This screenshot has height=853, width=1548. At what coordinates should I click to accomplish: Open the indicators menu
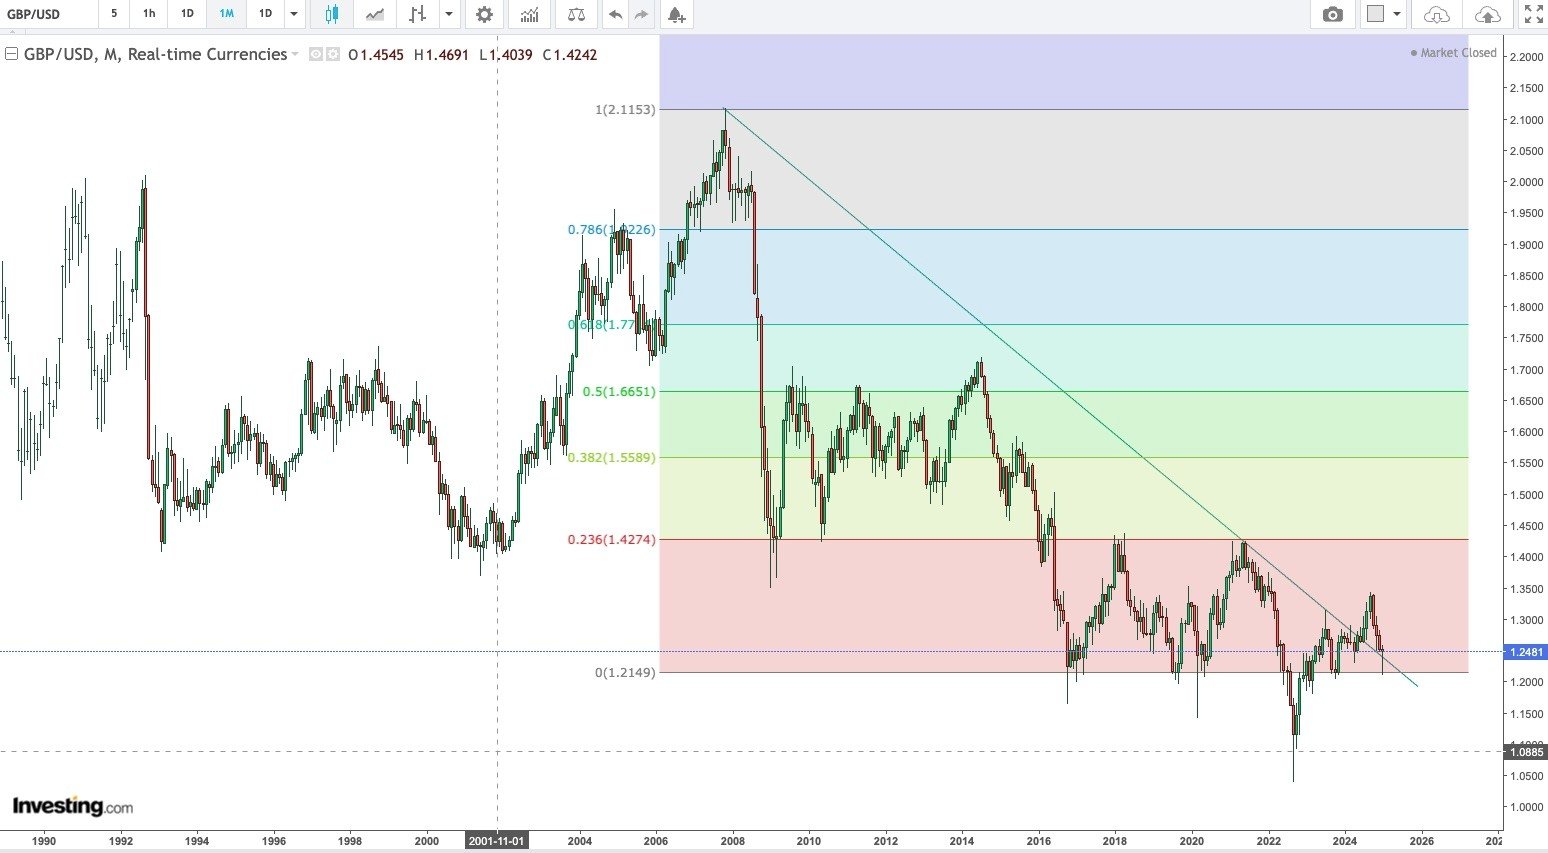pos(529,14)
